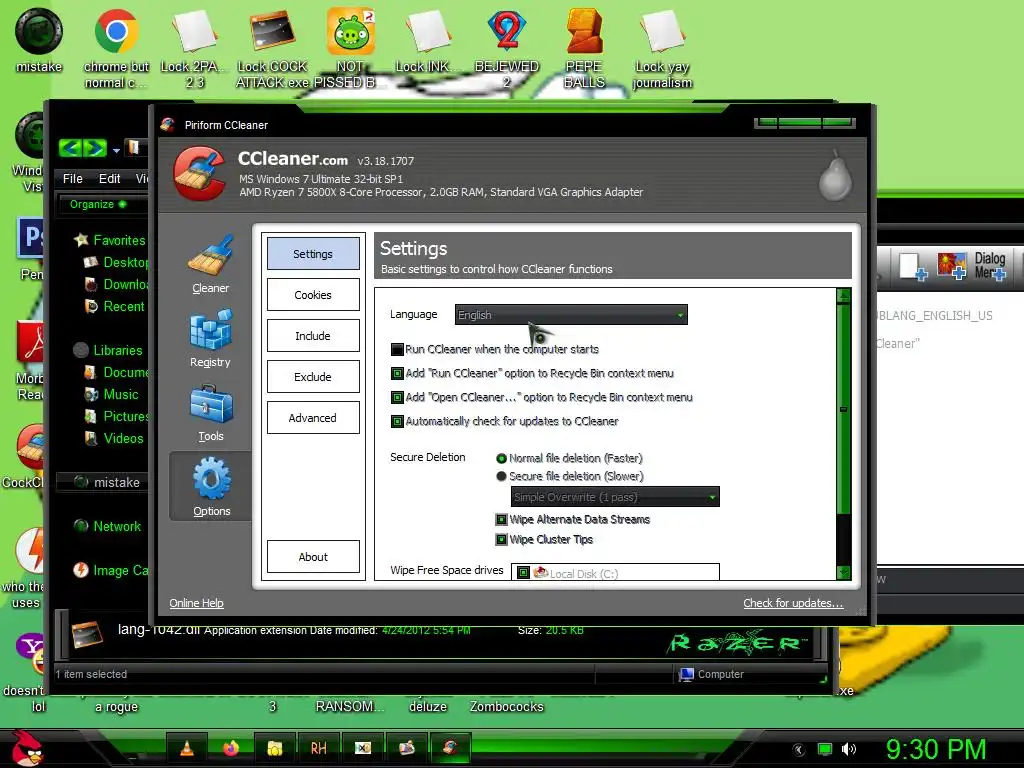This screenshot has width=1024, height=768.
Task: Open BEJEWED 2 desktop icon
Action: pyautogui.click(x=507, y=49)
